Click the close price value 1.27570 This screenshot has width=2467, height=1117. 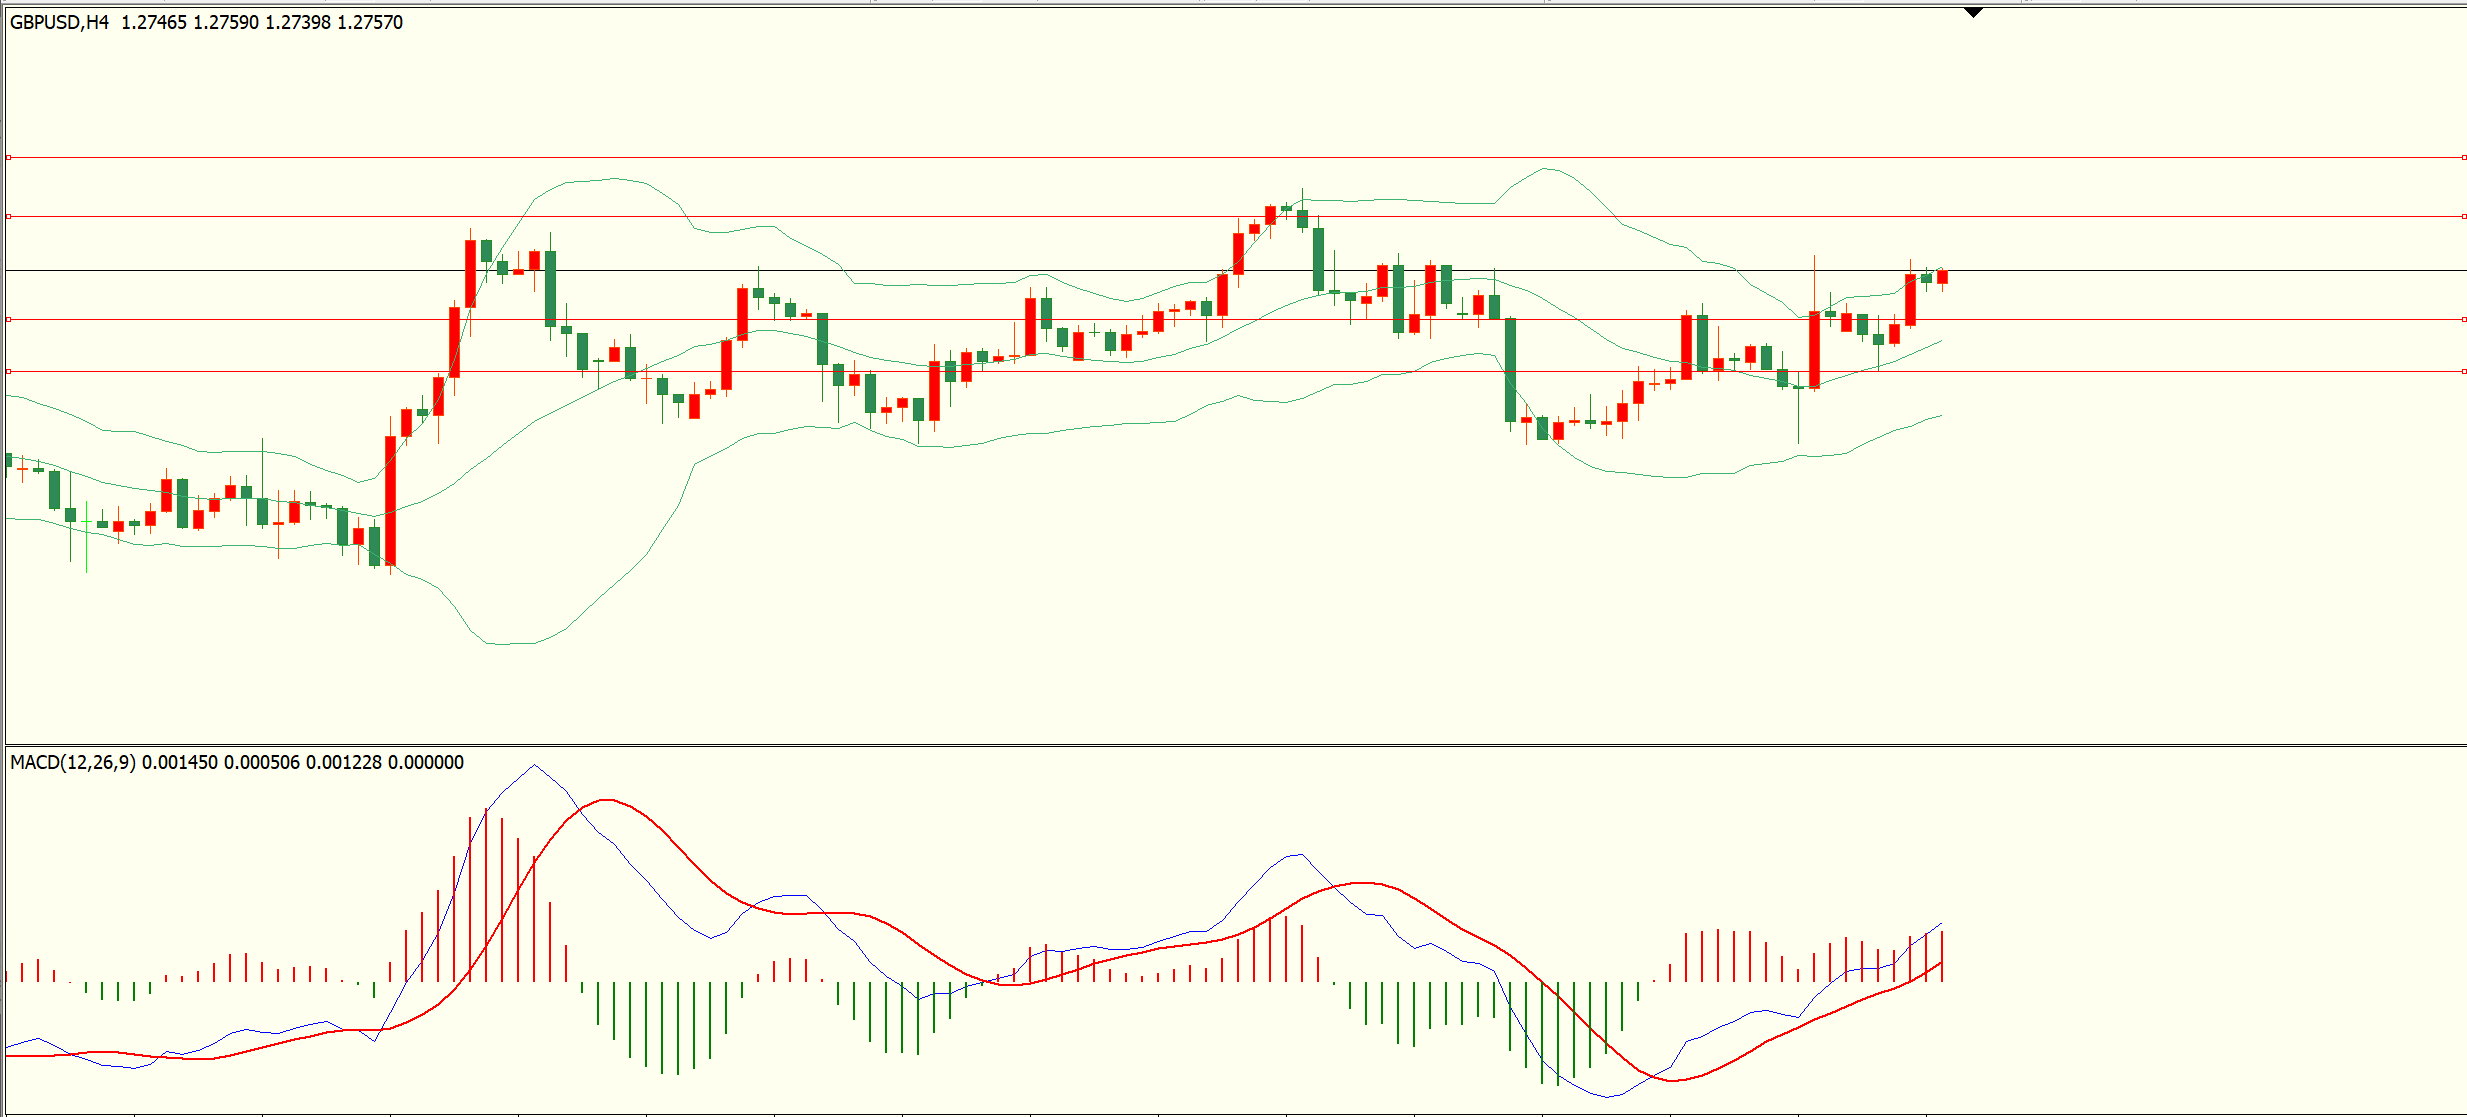click(370, 22)
